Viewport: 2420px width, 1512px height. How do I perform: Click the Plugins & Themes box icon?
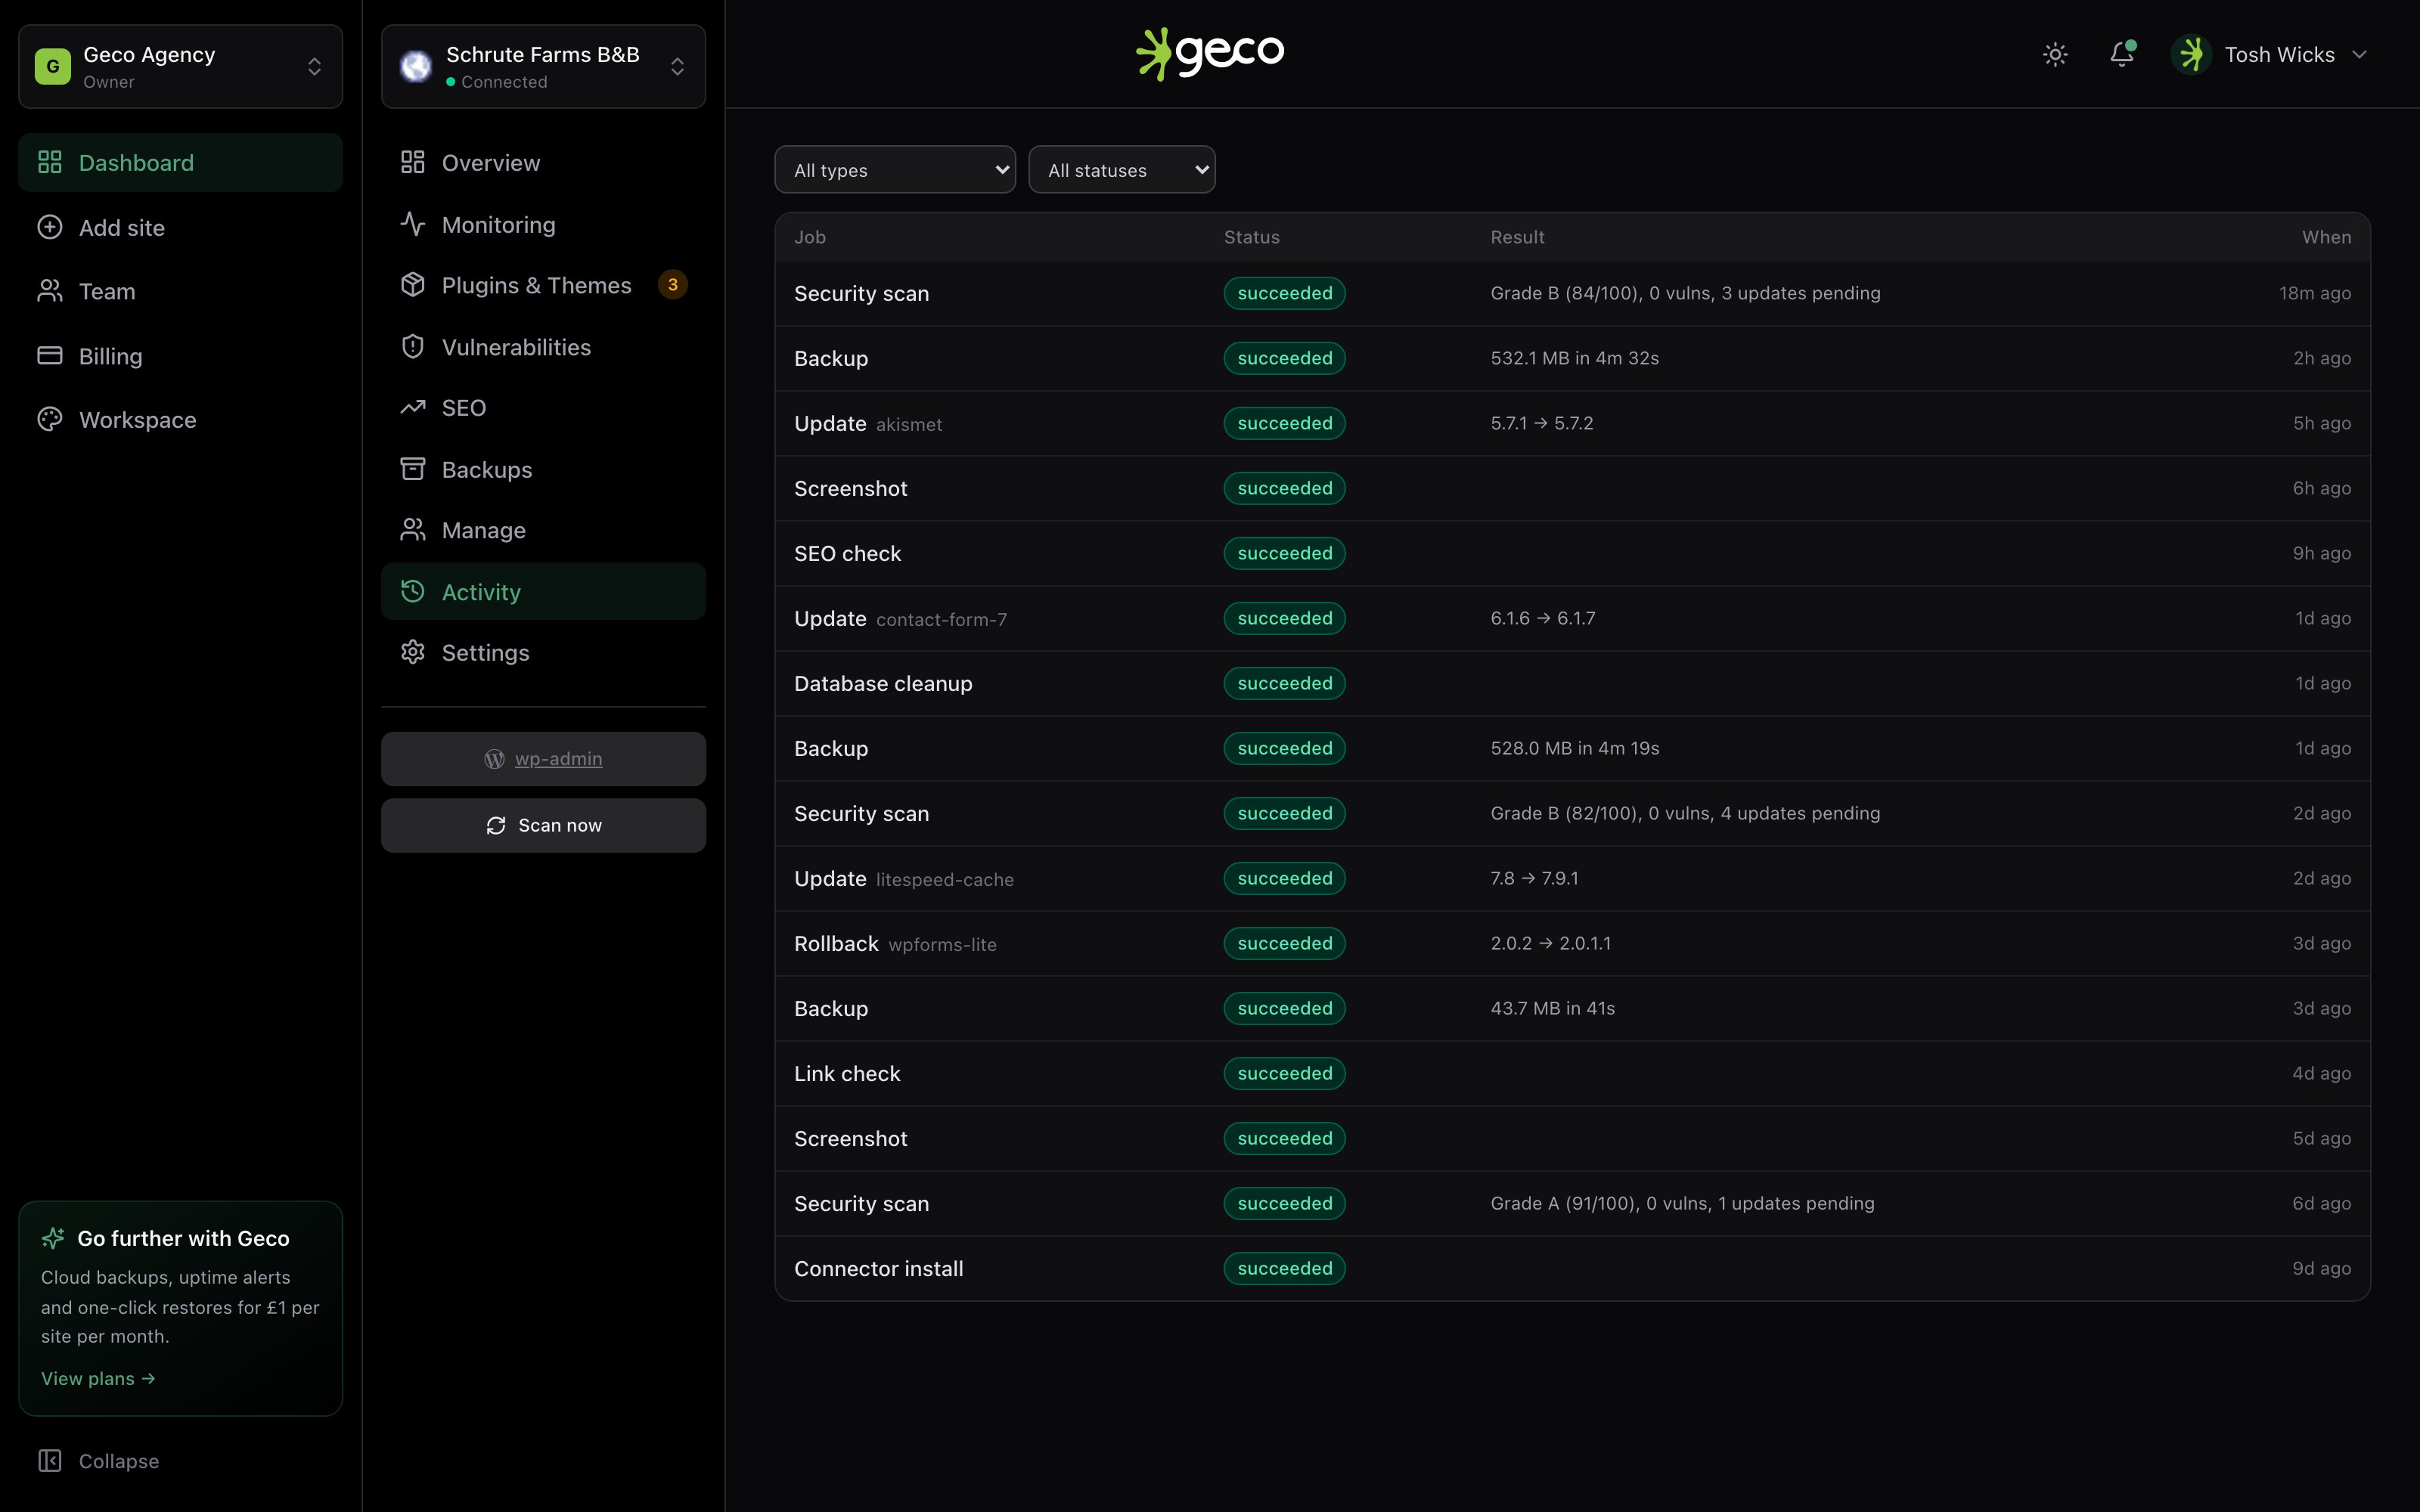click(413, 285)
